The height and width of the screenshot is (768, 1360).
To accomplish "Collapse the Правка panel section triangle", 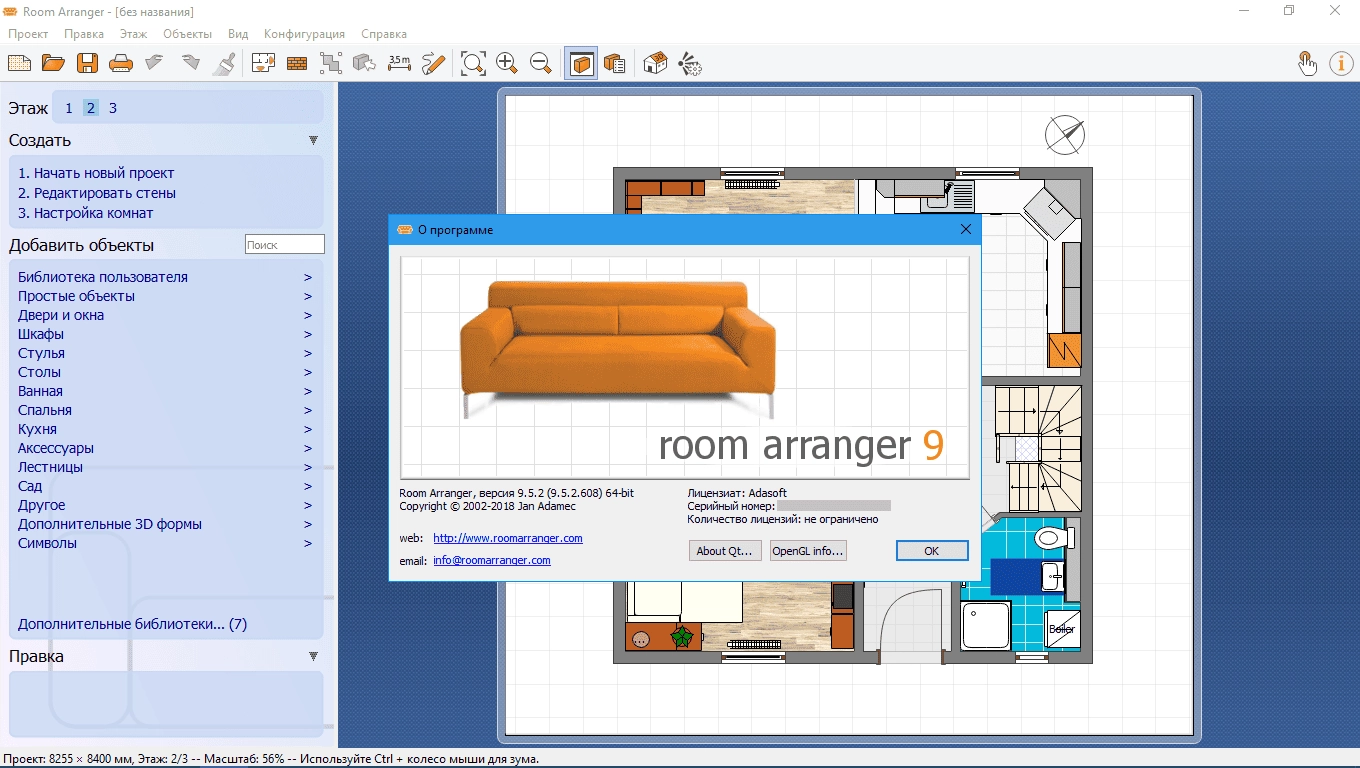I will coord(313,657).
